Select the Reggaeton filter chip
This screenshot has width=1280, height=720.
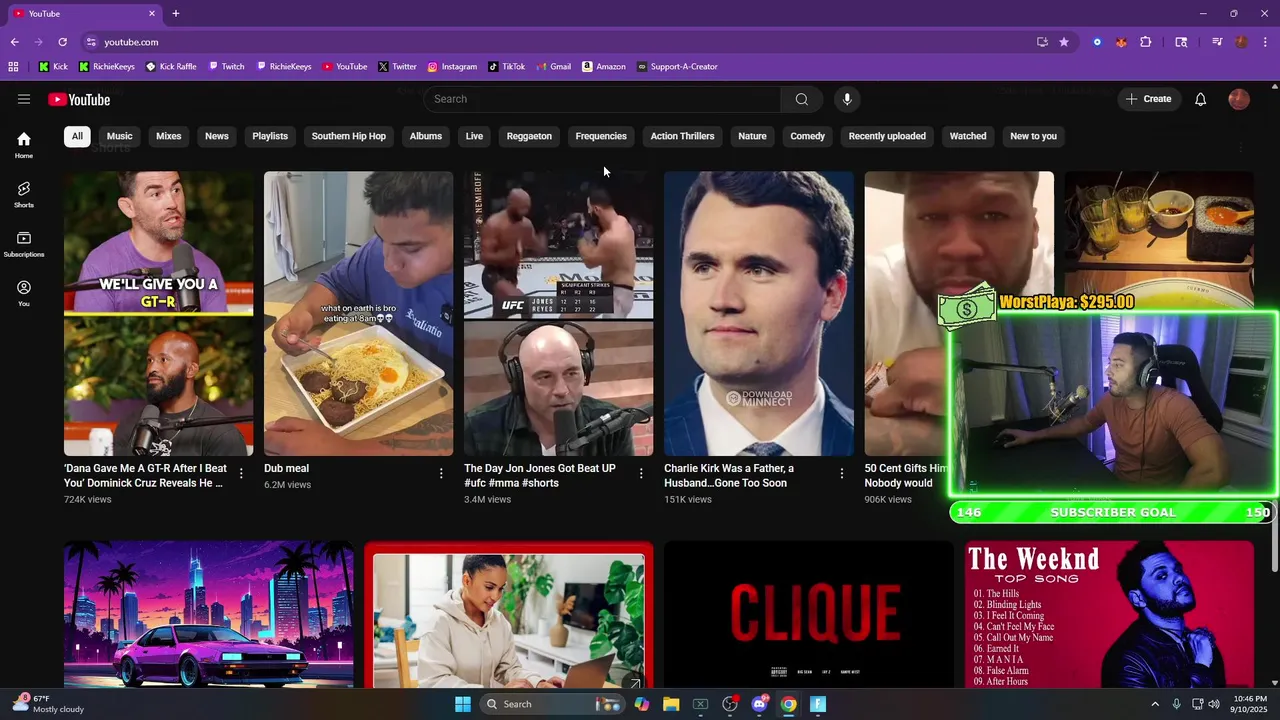pos(529,136)
